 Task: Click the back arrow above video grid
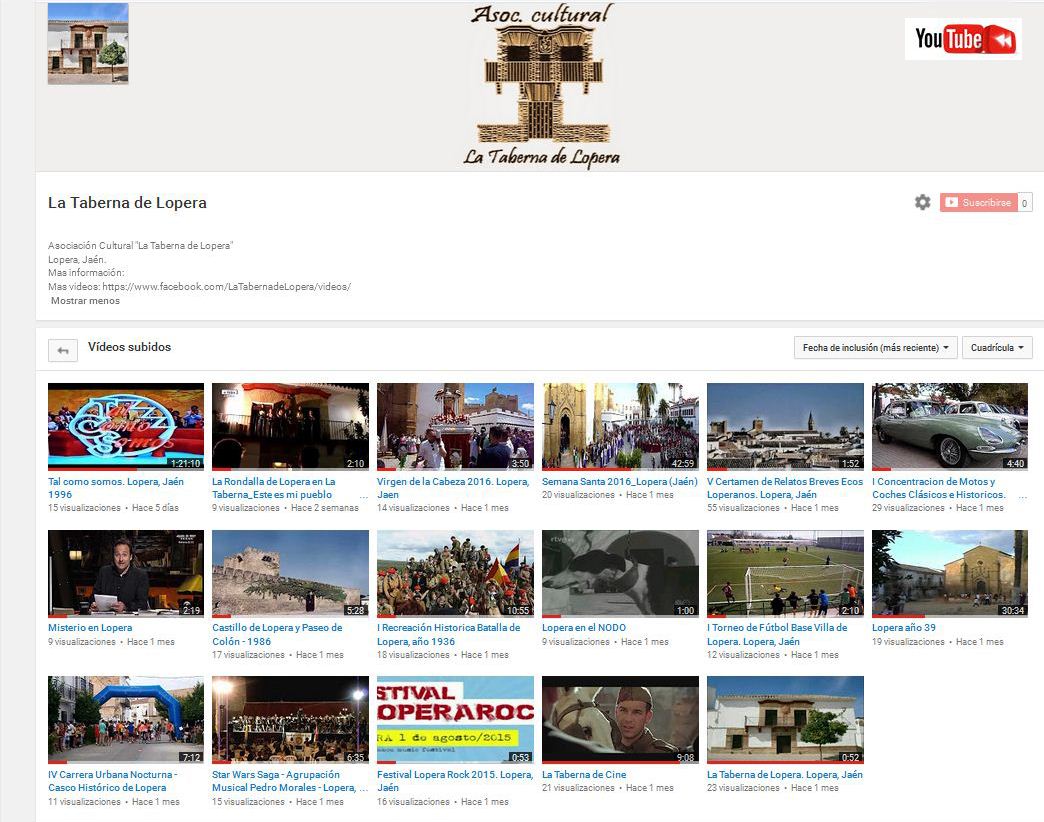pos(64,349)
